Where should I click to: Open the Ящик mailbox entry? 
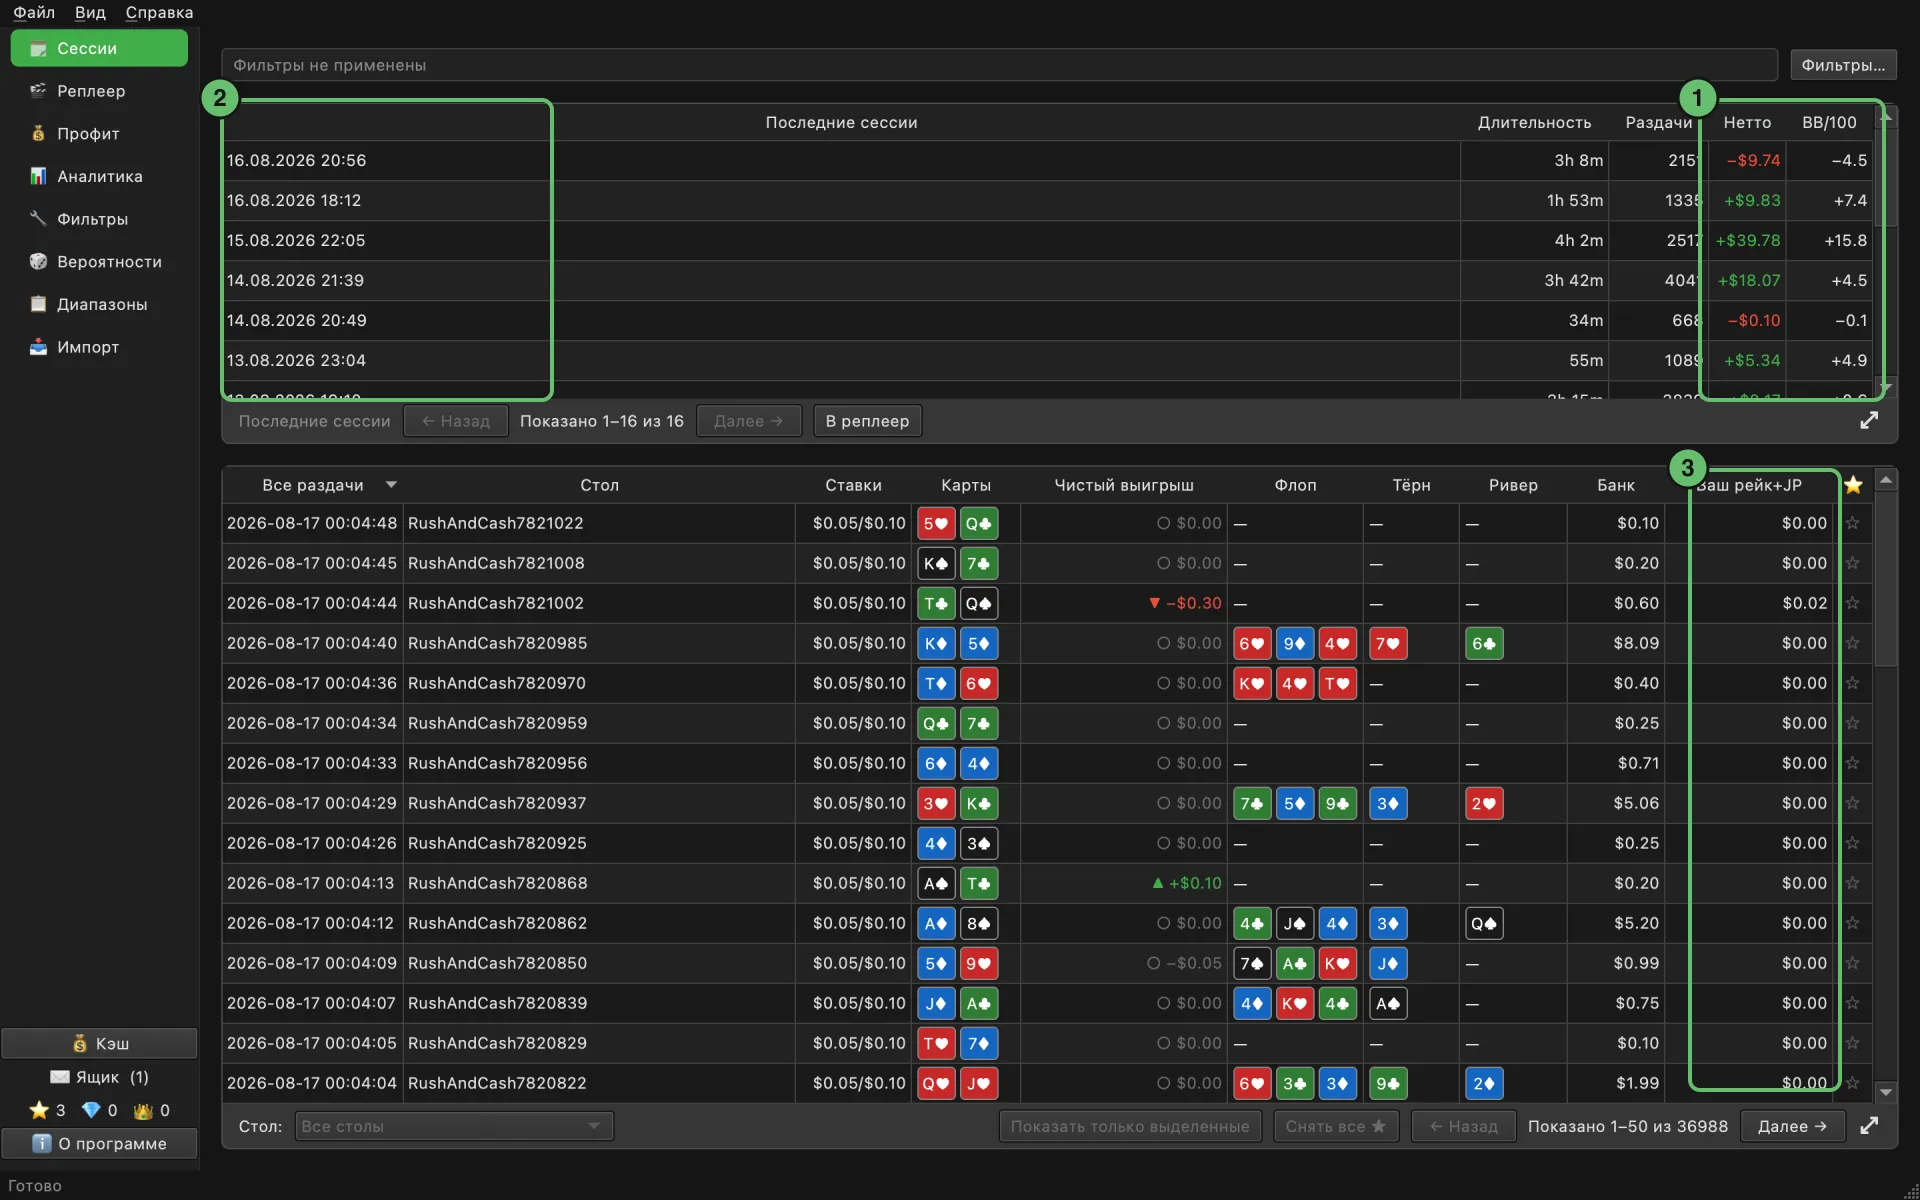pos(98,1077)
